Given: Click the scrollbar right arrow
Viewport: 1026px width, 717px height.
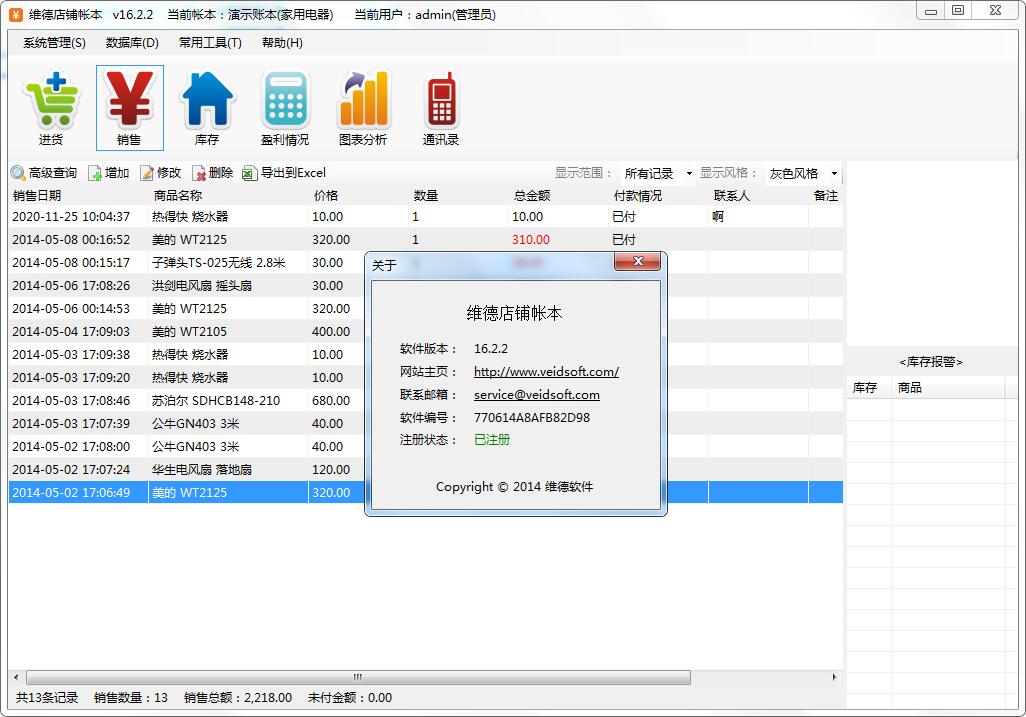Looking at the screenshot, I should pyautogui.click(x=834, y=677).
